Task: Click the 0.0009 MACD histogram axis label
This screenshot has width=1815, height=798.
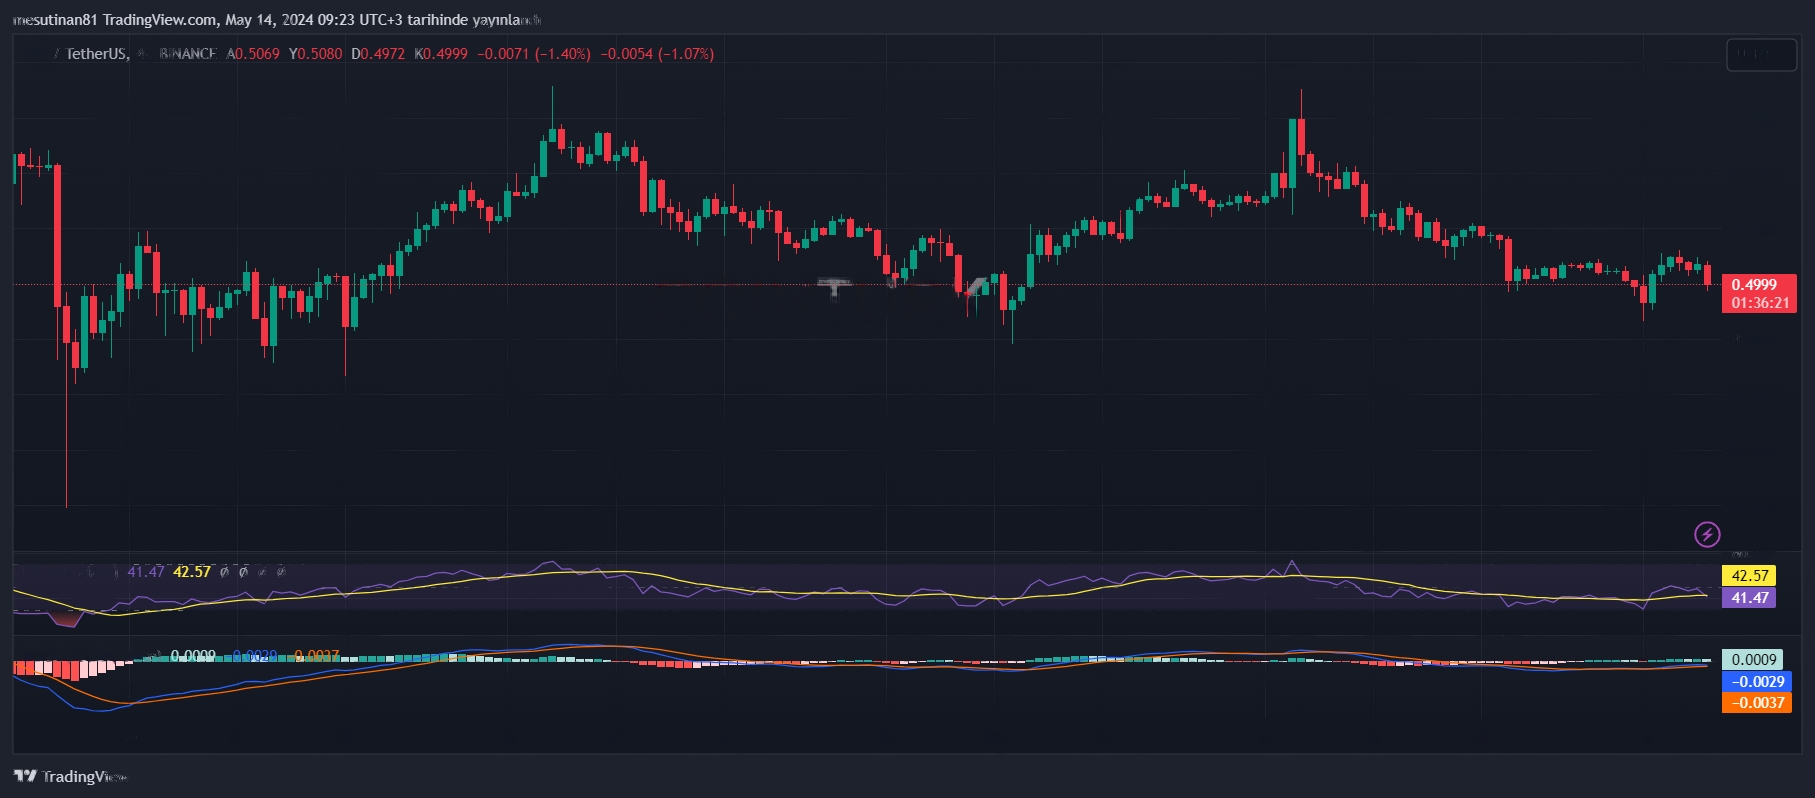Action: click(1753, 660)
